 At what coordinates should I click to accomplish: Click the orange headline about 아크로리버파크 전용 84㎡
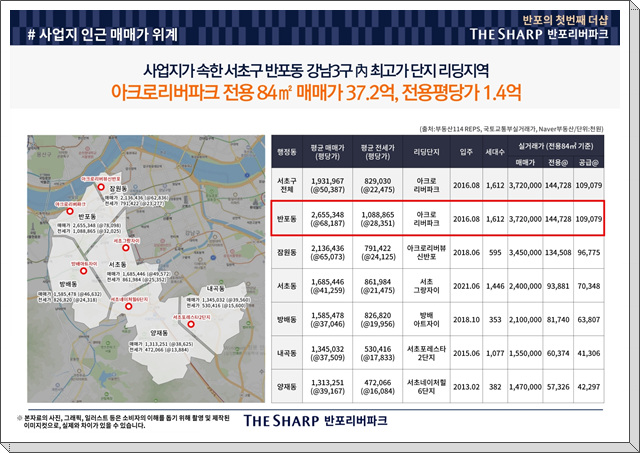click(x=316, y=93)
